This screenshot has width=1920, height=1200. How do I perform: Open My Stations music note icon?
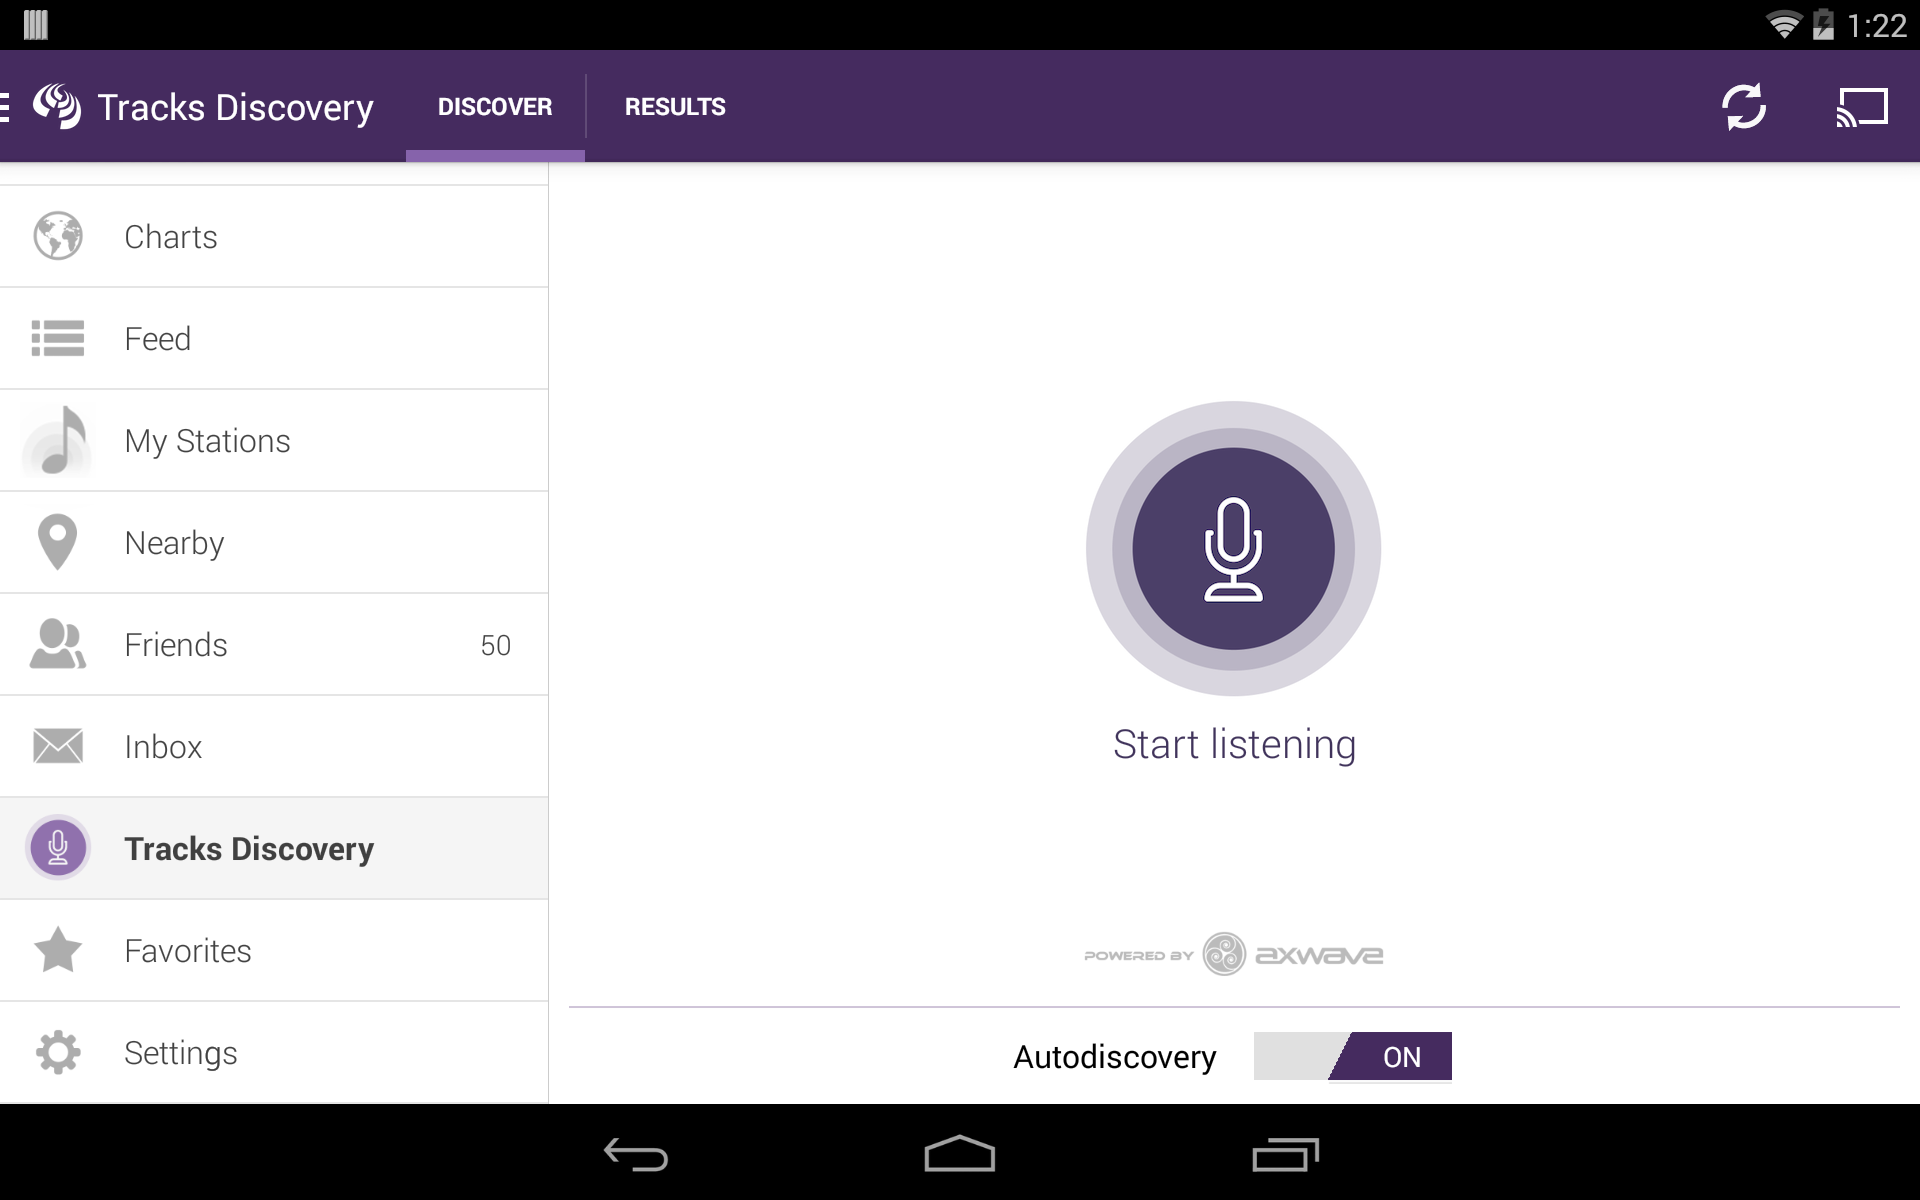pyautogui.click(x=58, y=441)
